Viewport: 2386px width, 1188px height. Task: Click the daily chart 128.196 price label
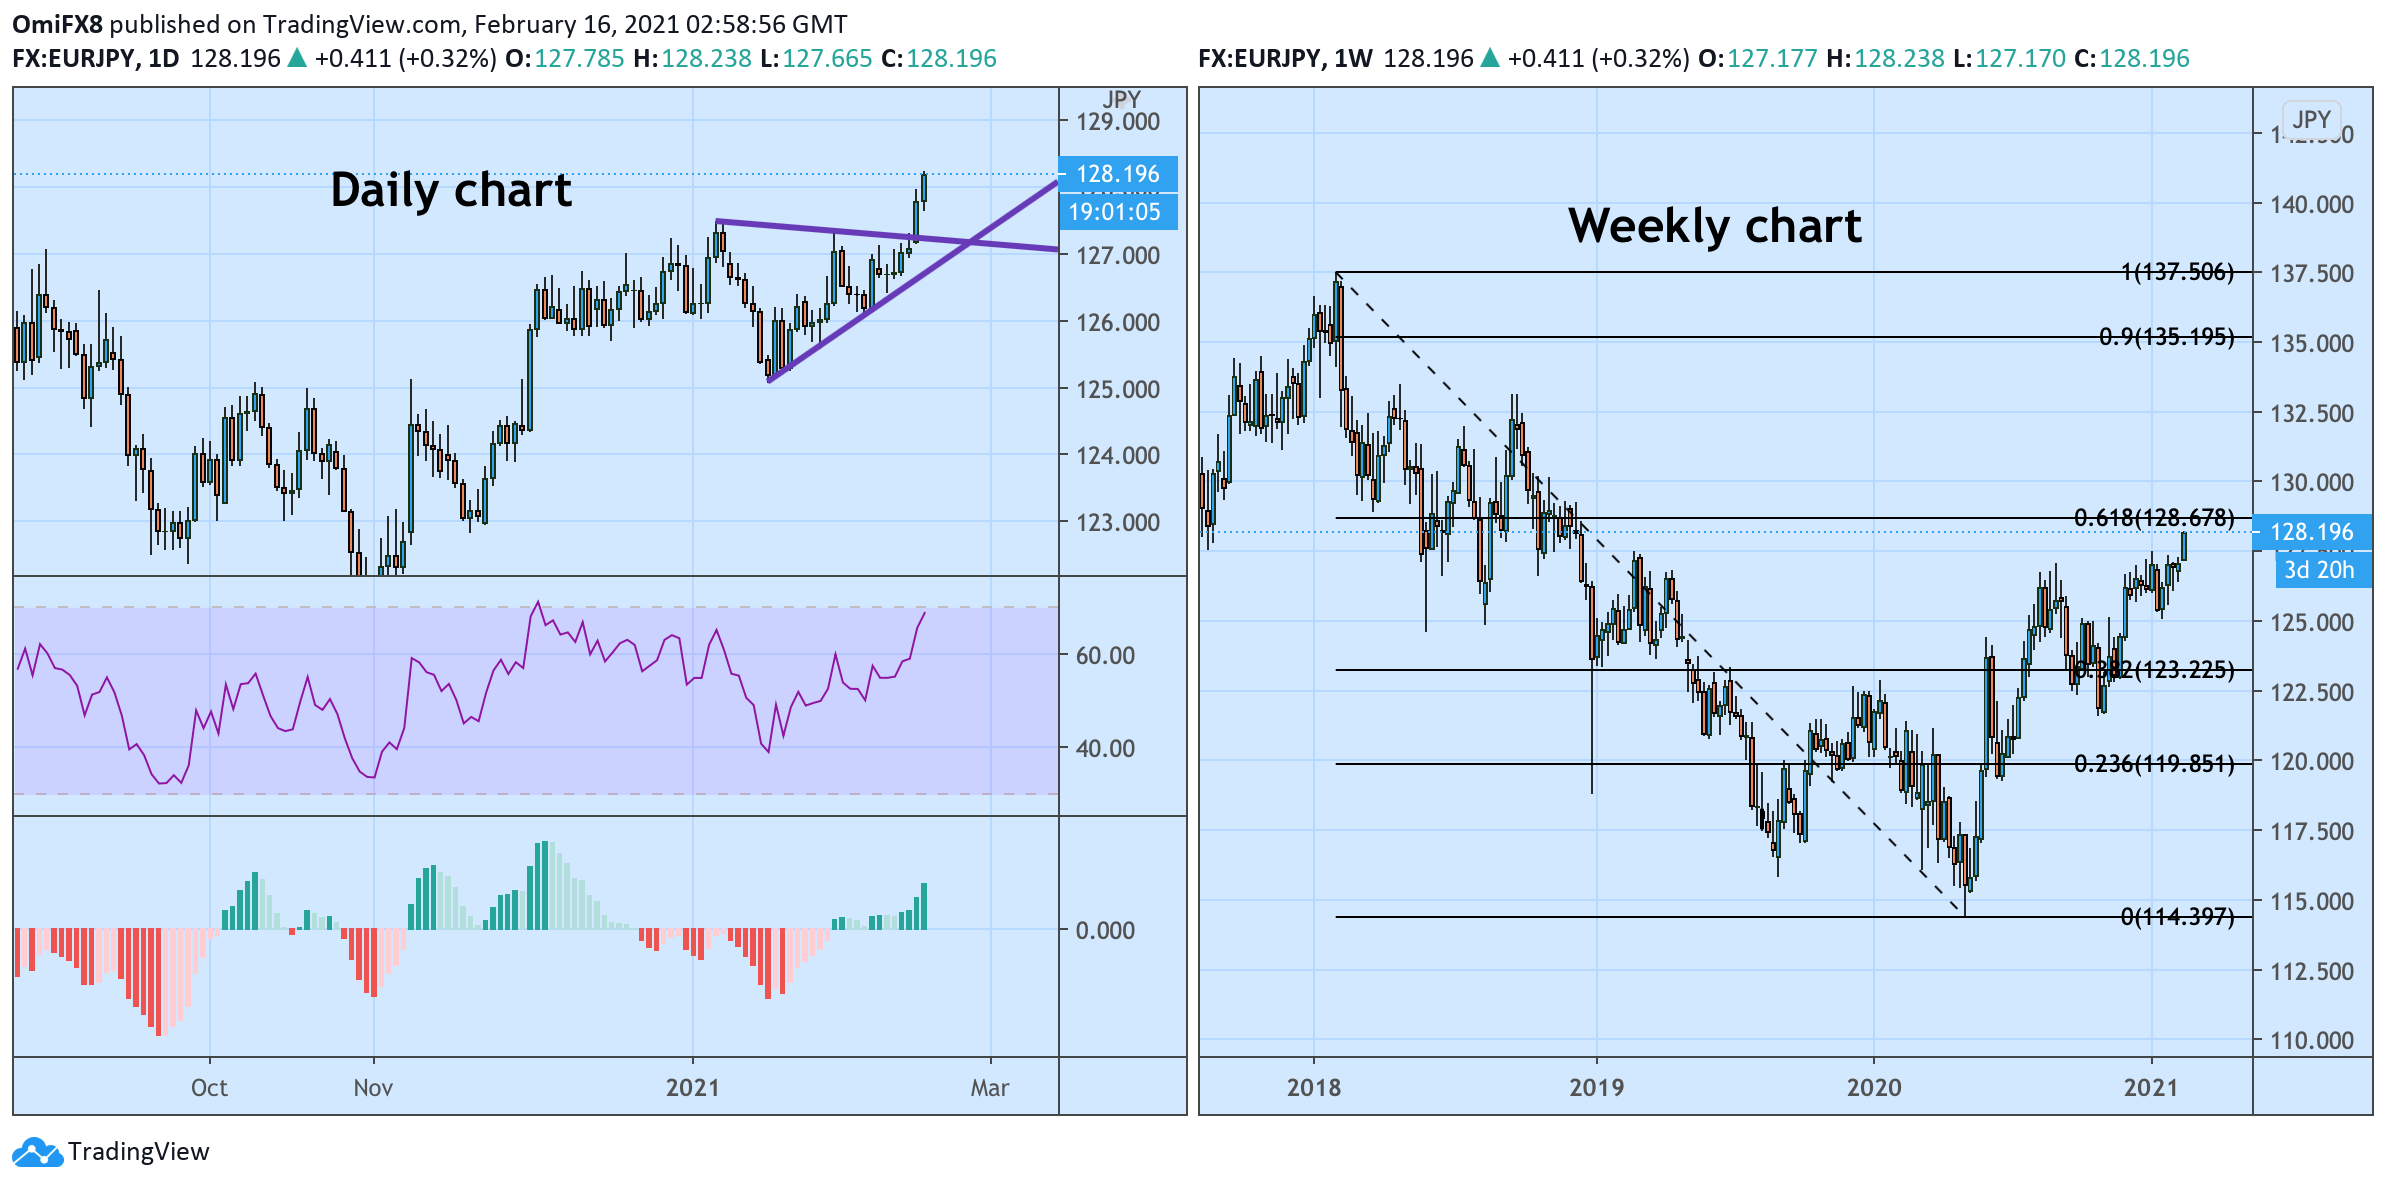[x=1118, y=174]
